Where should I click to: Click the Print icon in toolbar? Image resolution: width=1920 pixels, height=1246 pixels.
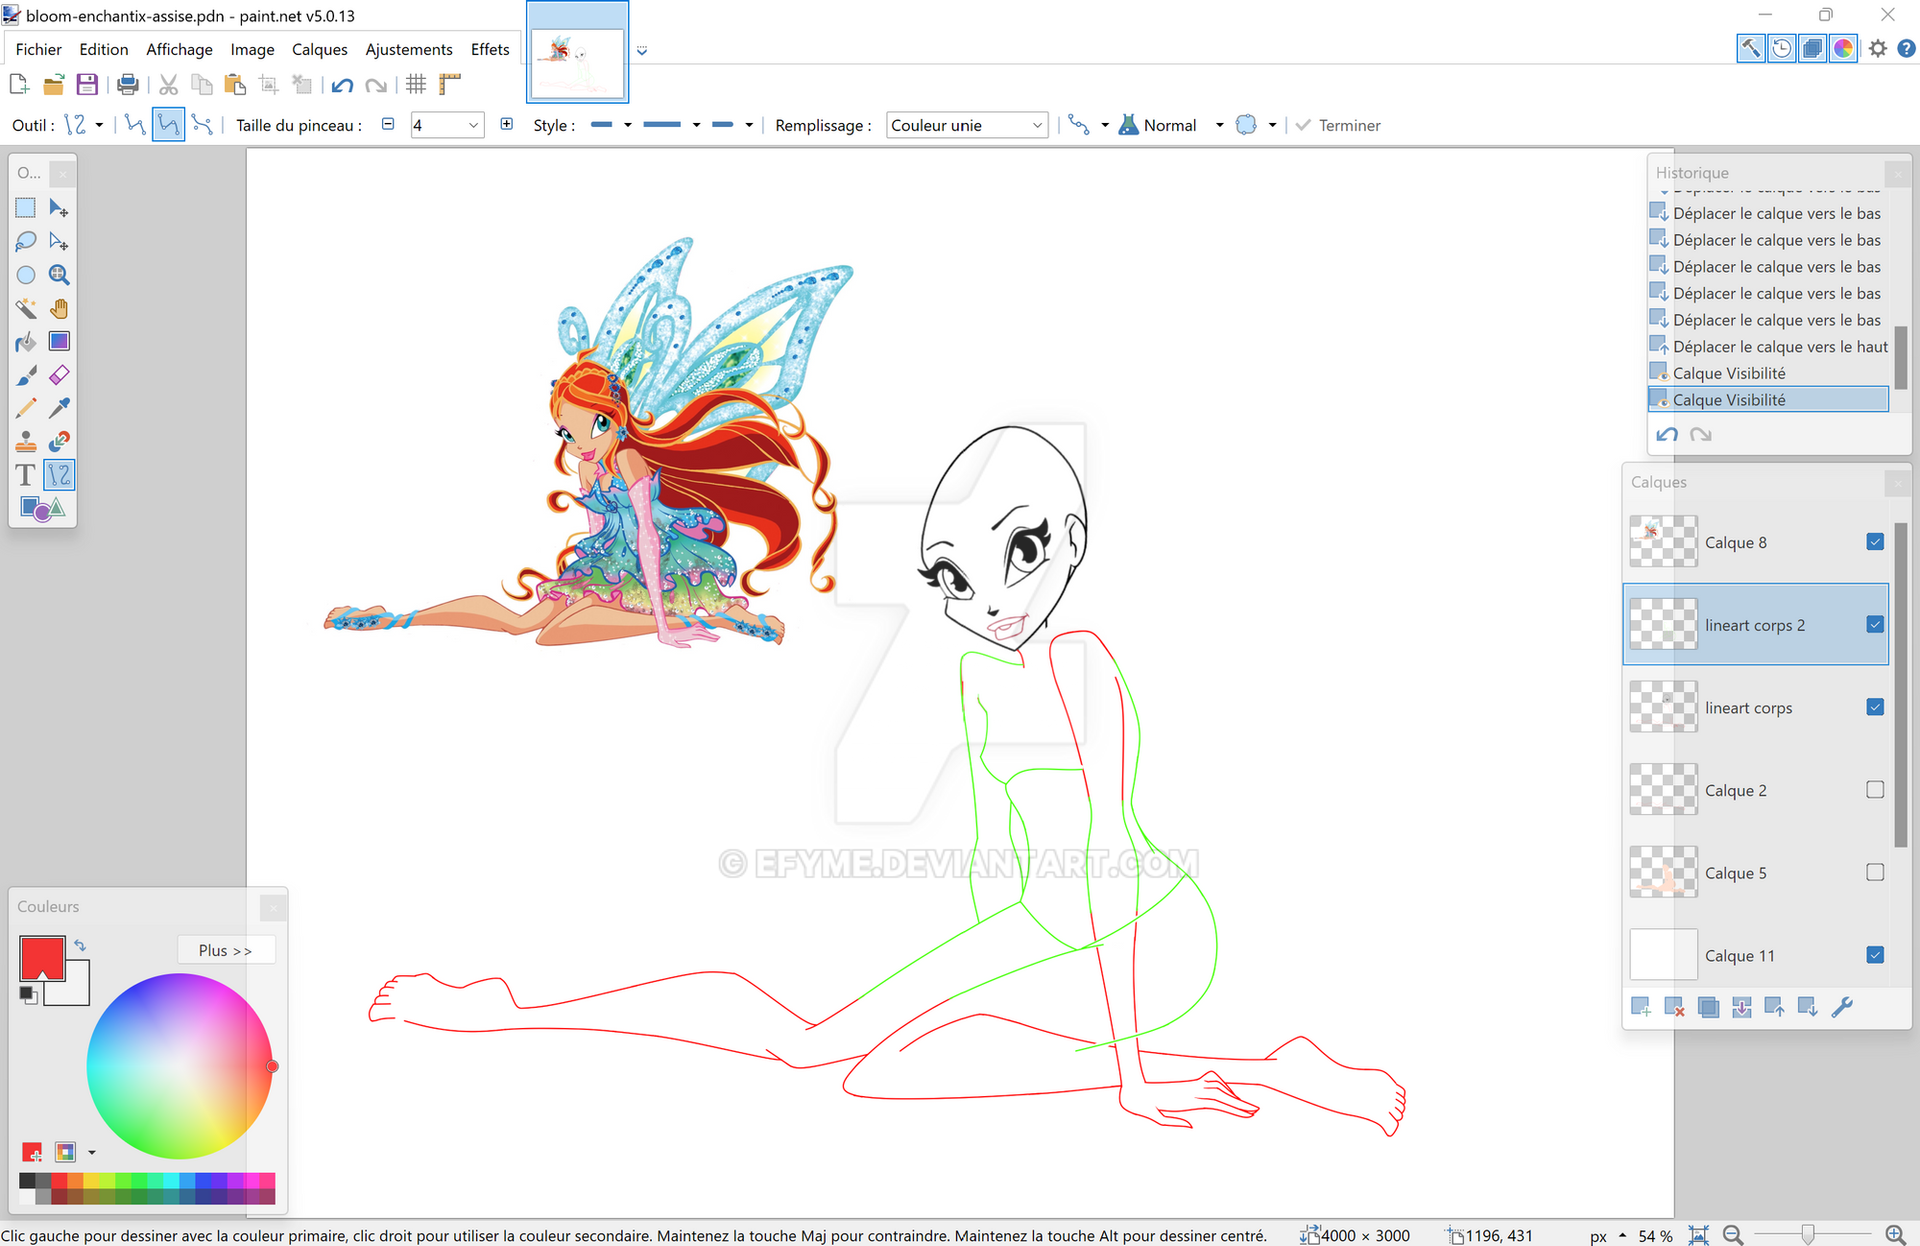(127, 85)
